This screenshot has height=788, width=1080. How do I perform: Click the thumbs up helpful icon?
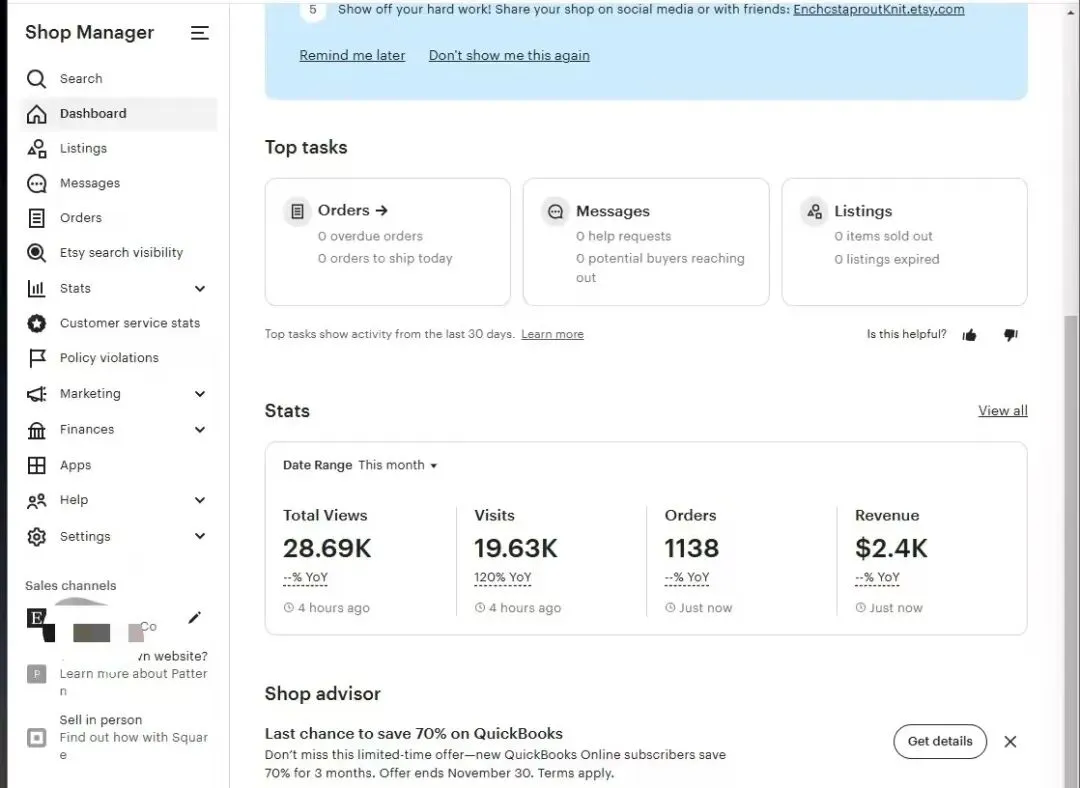[969, 335]
